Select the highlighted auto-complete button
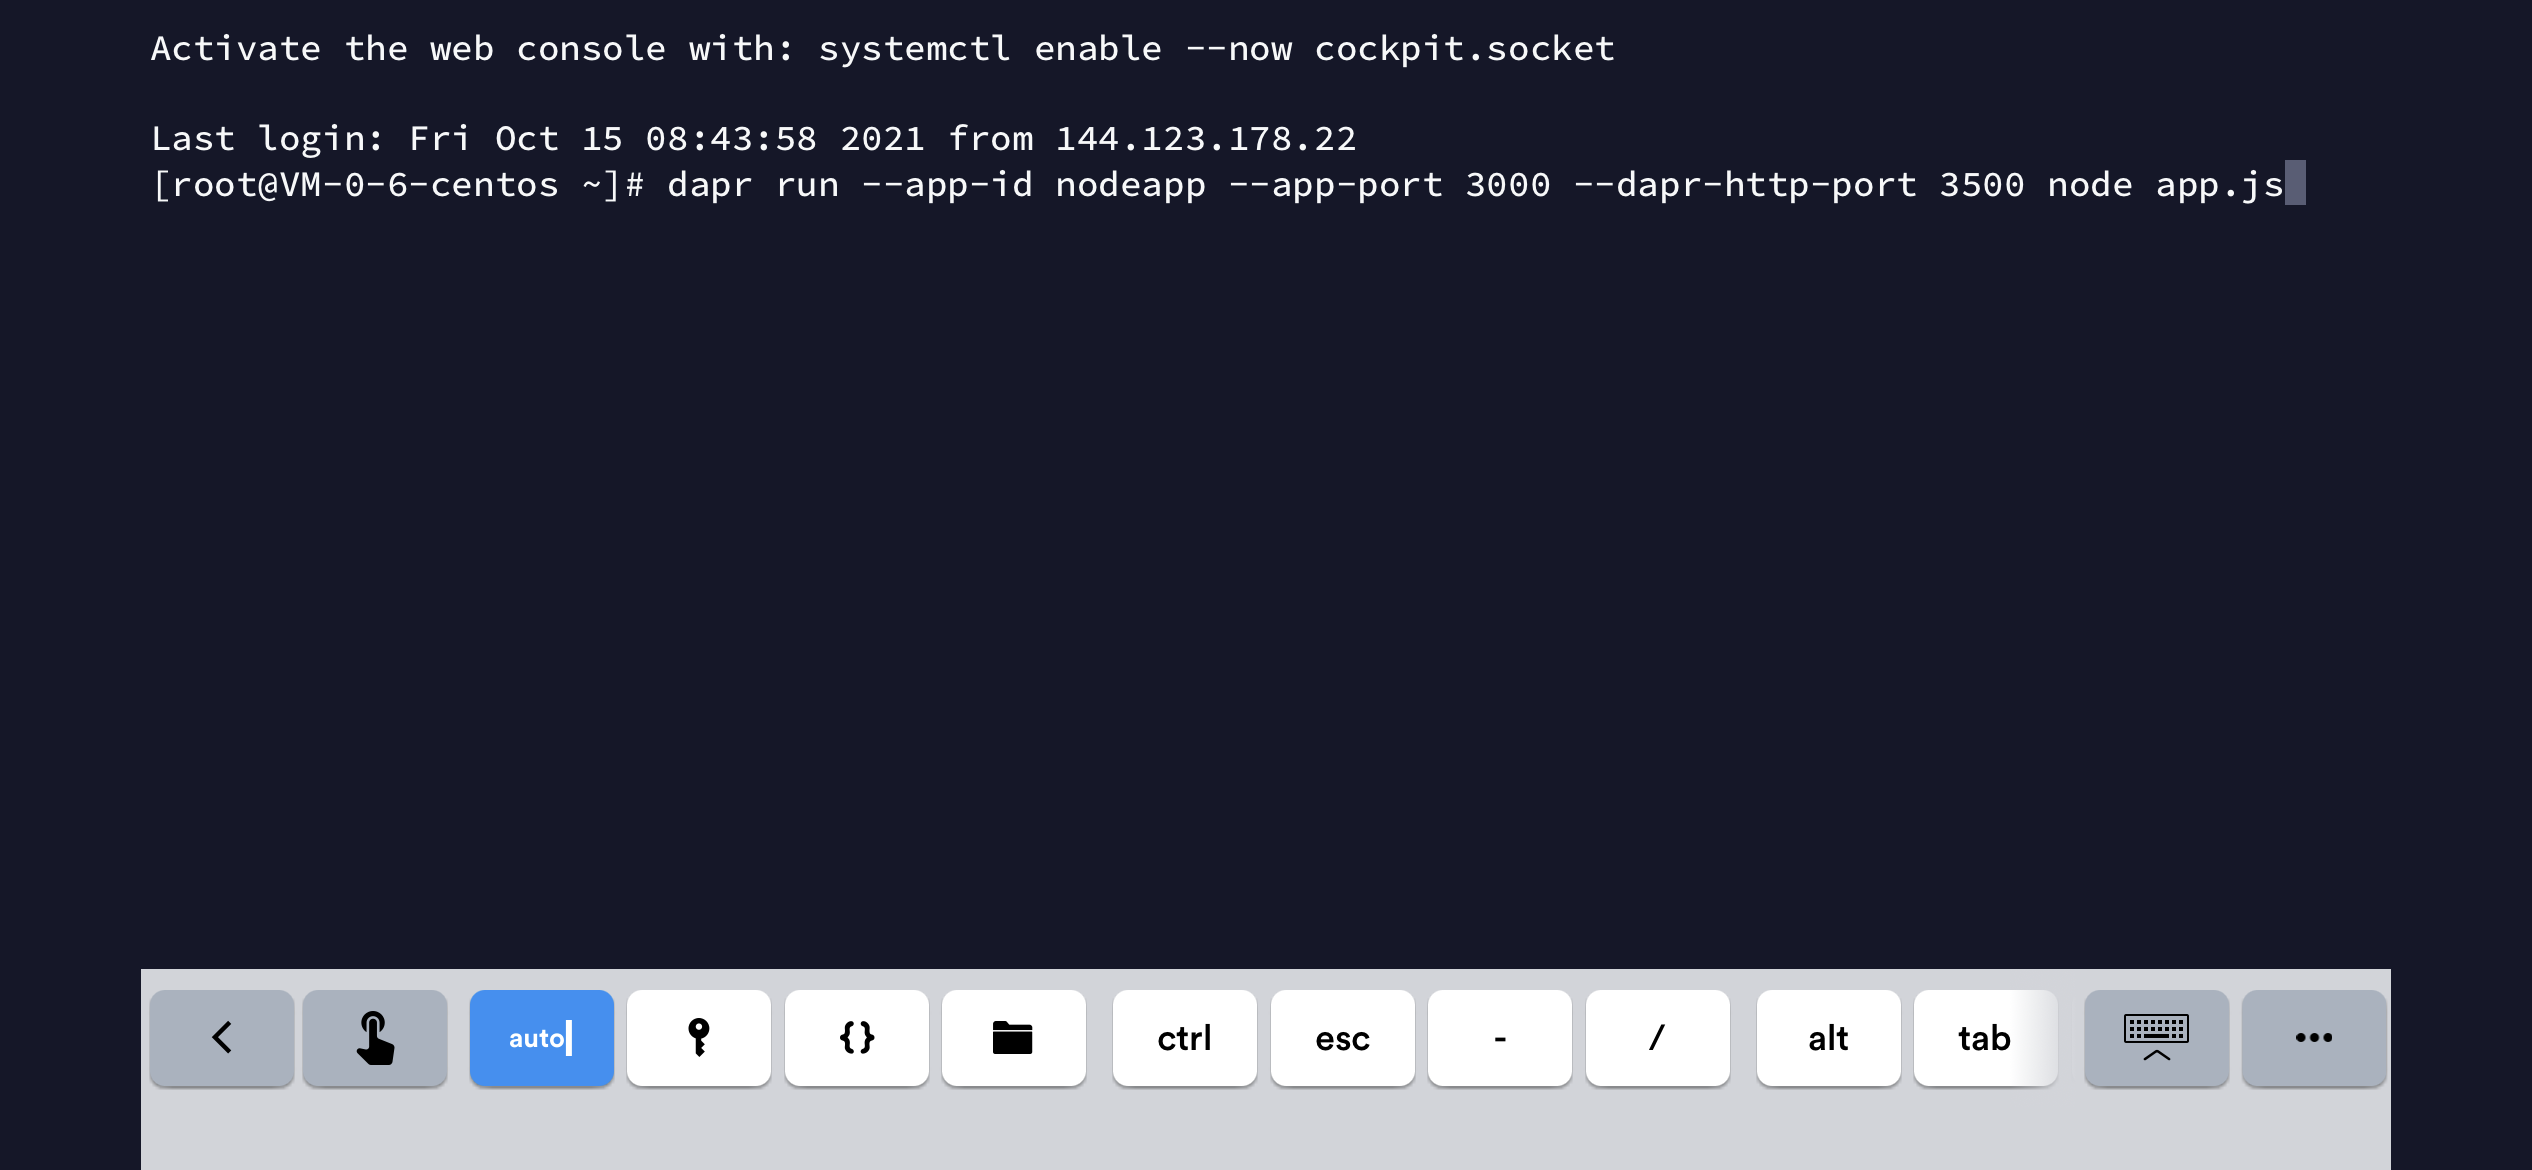The image size is (2532, 1170). (x=541, y=1037)
